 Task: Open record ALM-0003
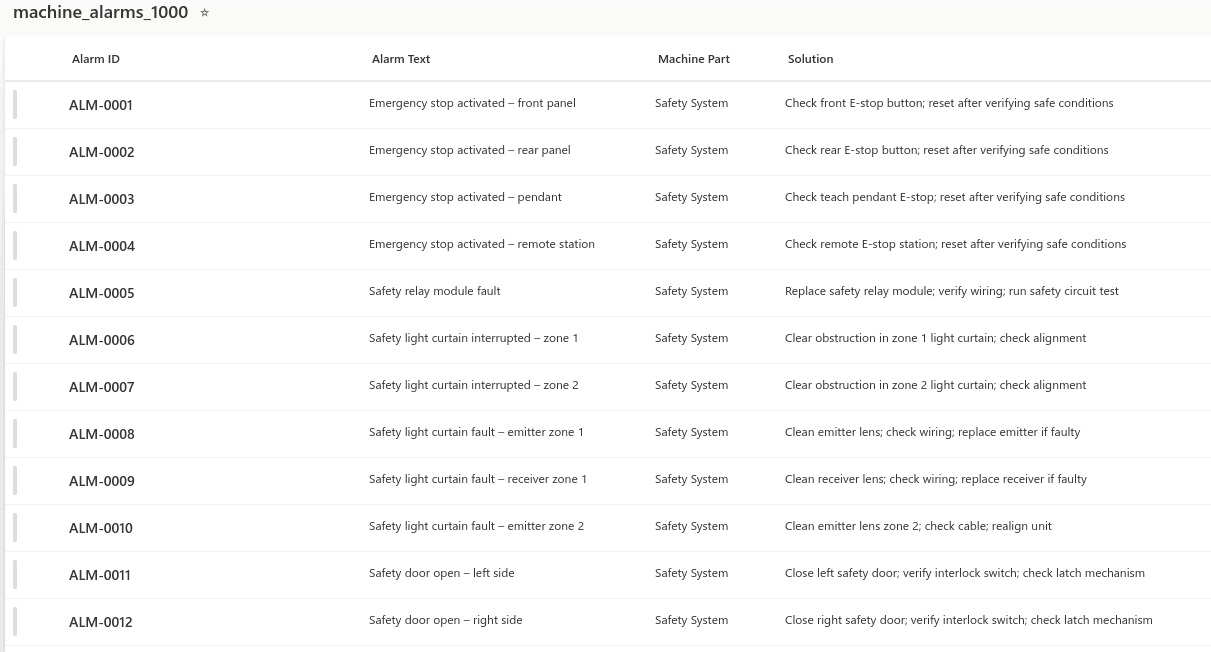tap(101, 198)
